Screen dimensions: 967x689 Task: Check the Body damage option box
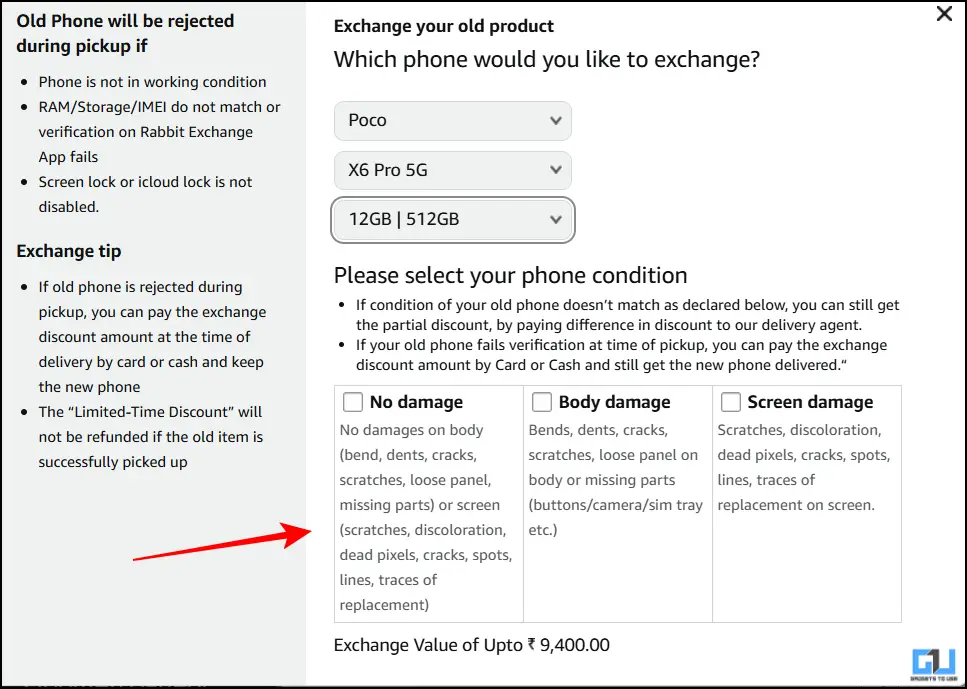point(542,402)
